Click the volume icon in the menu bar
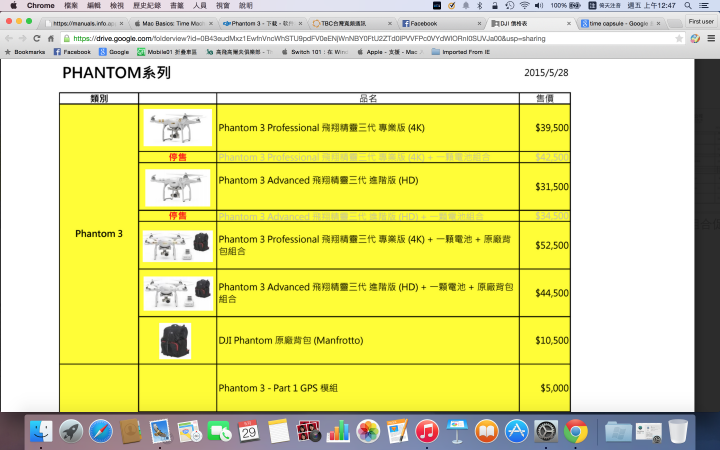This screenshot has width=720, height=450. tap(539, 6)
